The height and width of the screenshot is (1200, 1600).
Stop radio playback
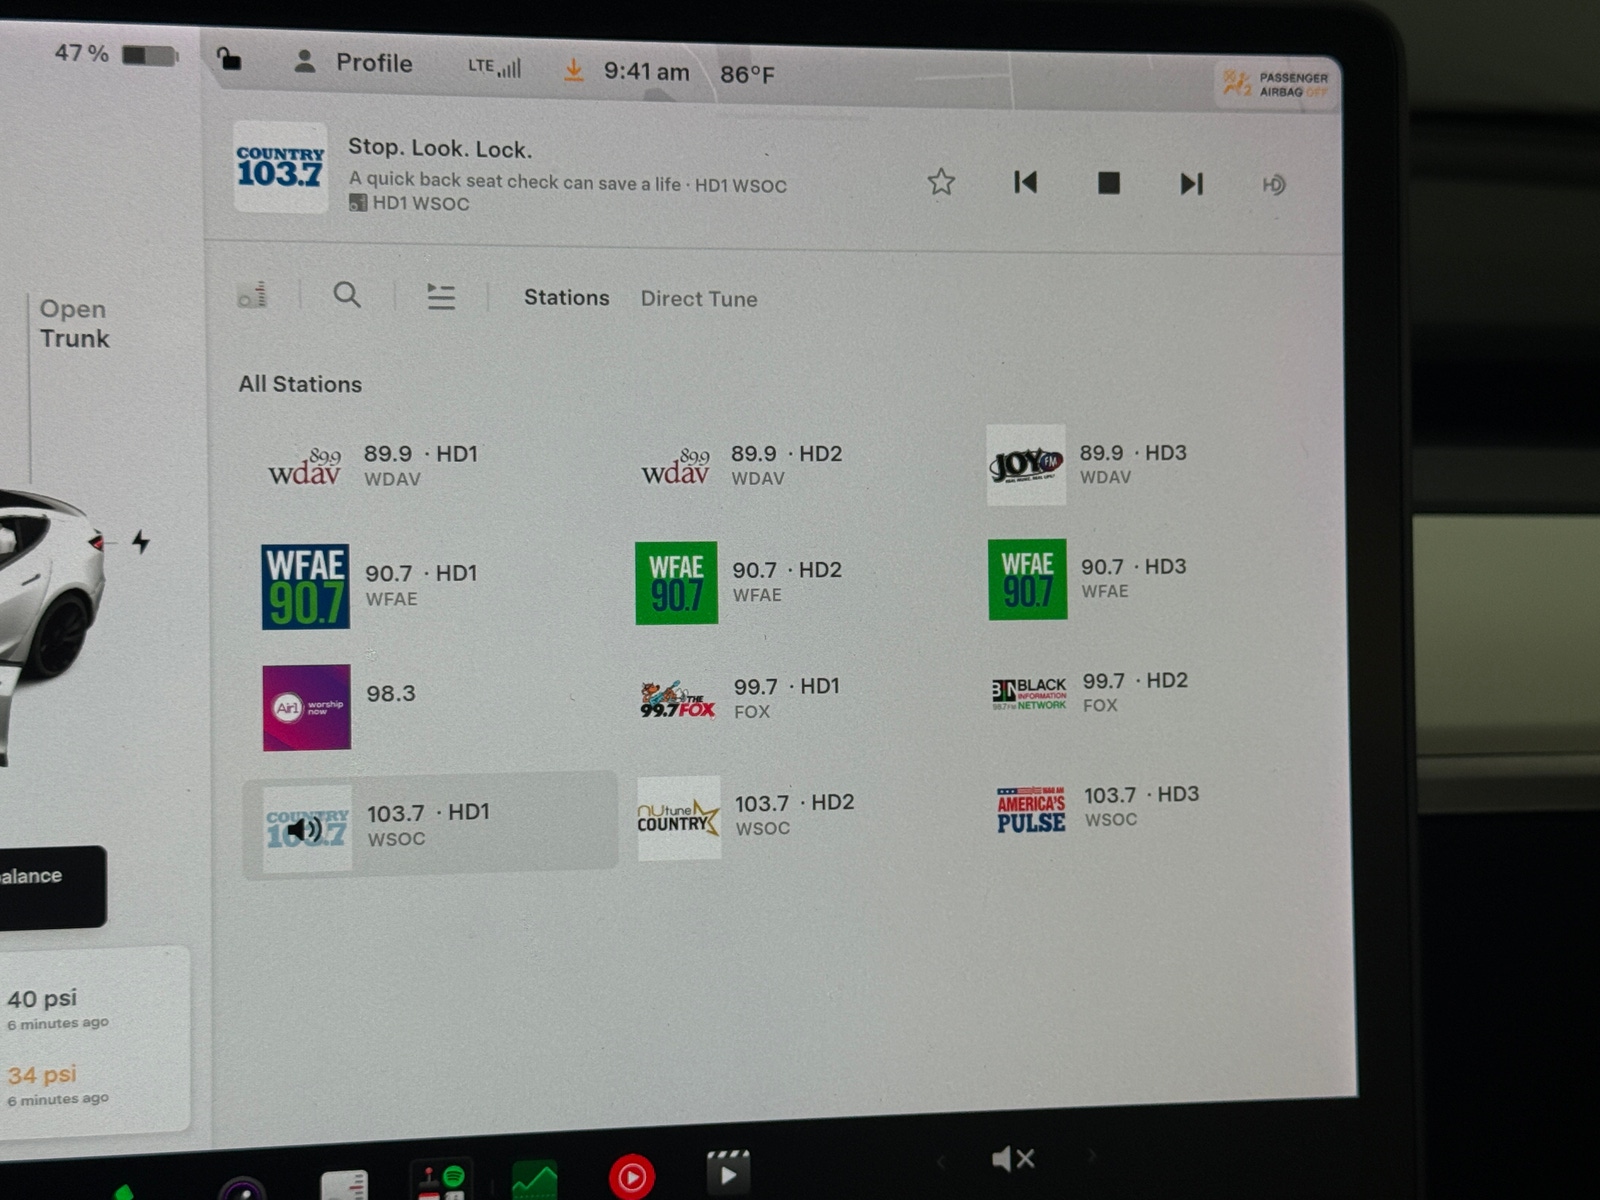1108,183
